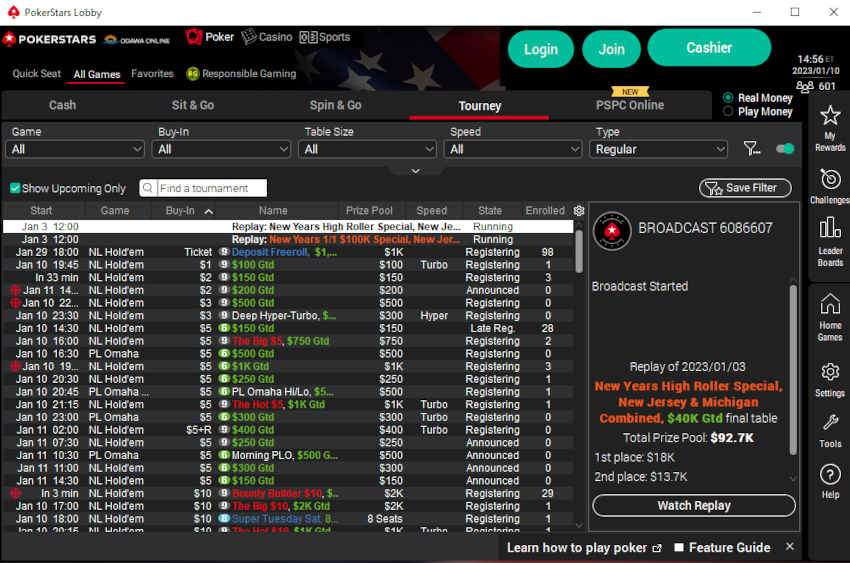Open the Table Size dropdown

368,149
